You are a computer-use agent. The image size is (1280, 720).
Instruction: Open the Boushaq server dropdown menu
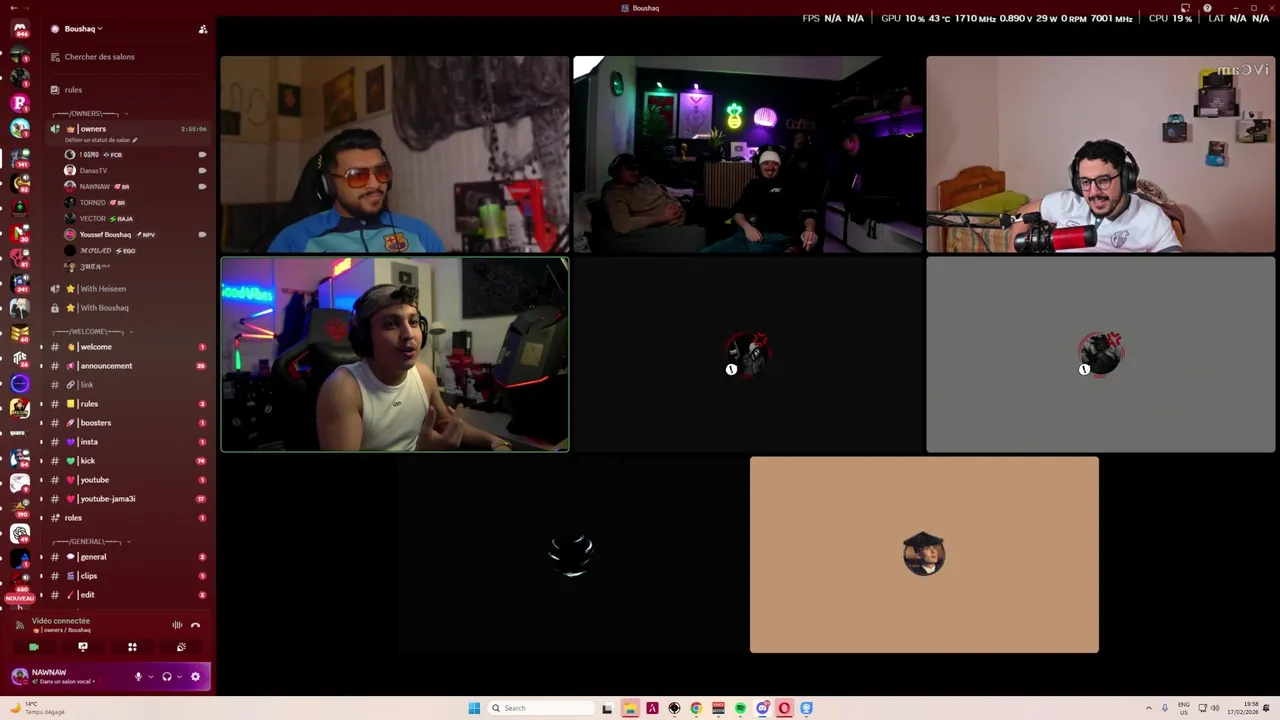(84, 29)
